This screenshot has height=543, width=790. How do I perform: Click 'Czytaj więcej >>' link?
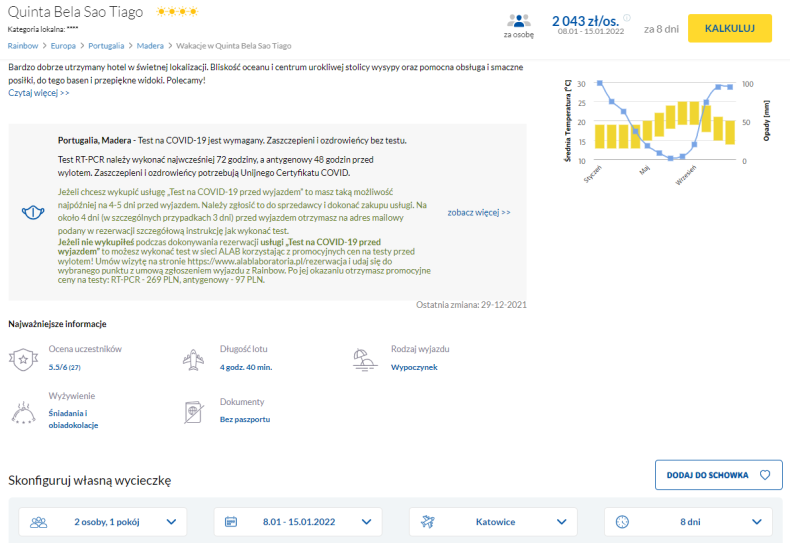point(39,93)
